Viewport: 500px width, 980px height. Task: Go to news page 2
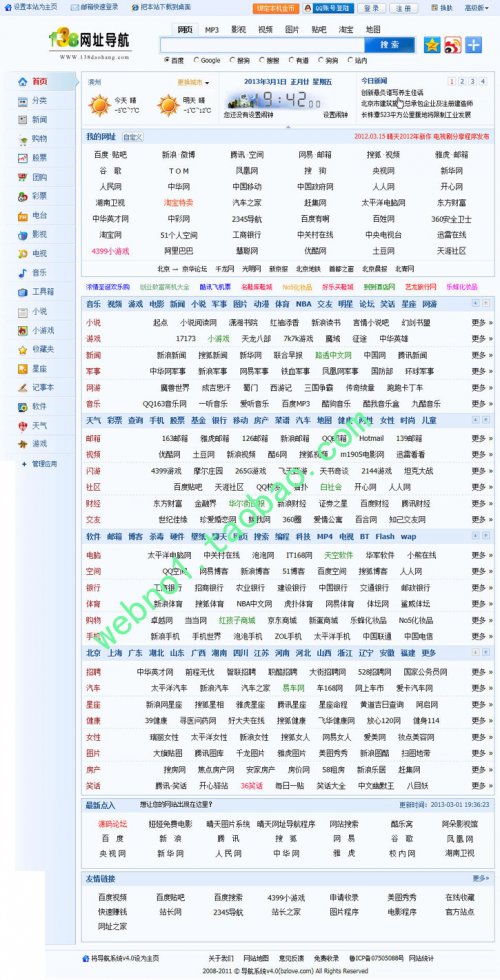pyautogui.click(x=462, y=81)
